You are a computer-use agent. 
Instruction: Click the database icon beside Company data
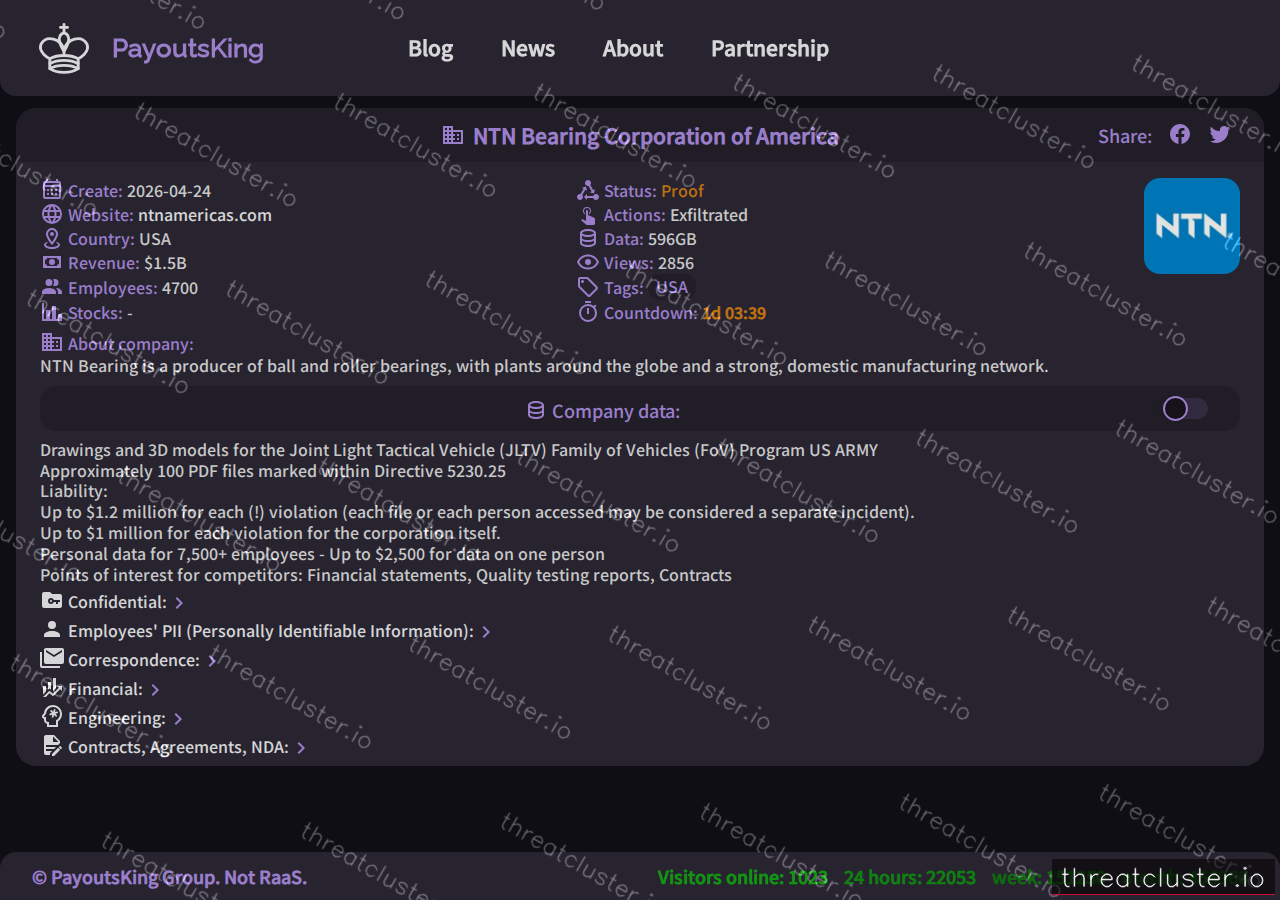click(536, 411)
